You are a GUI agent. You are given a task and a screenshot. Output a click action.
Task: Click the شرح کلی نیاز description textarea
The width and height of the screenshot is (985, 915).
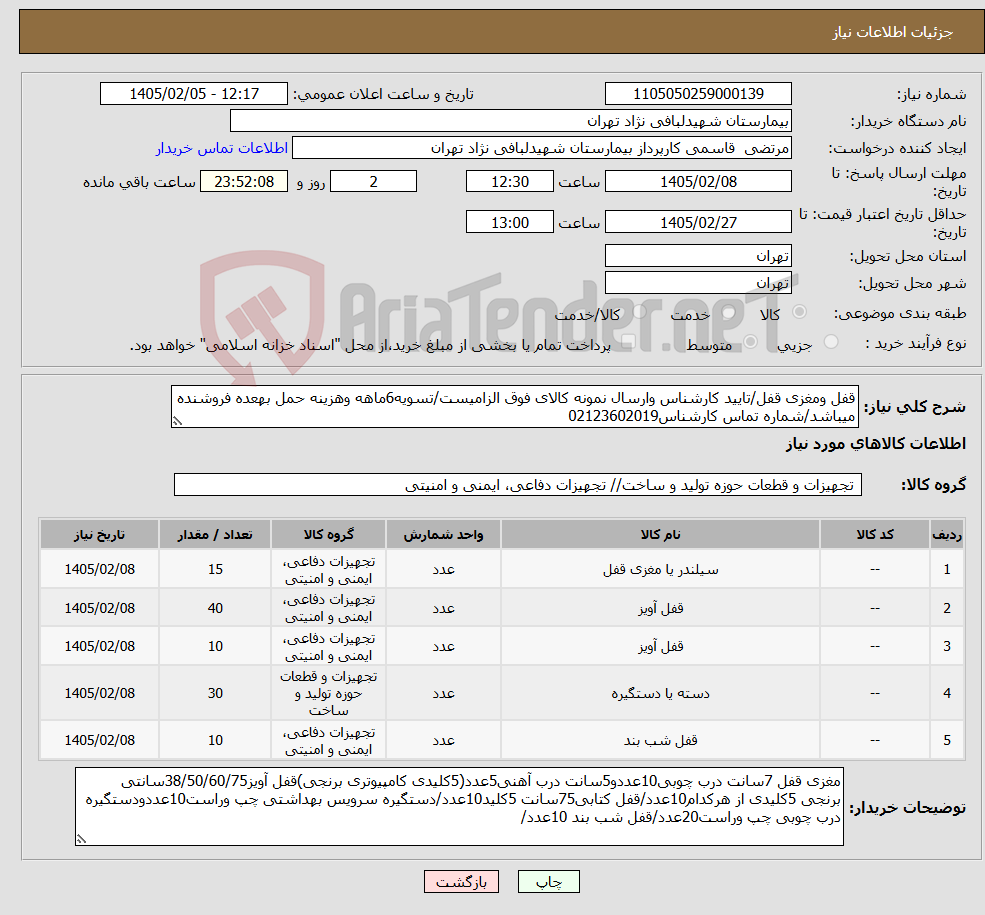point(514,407)
